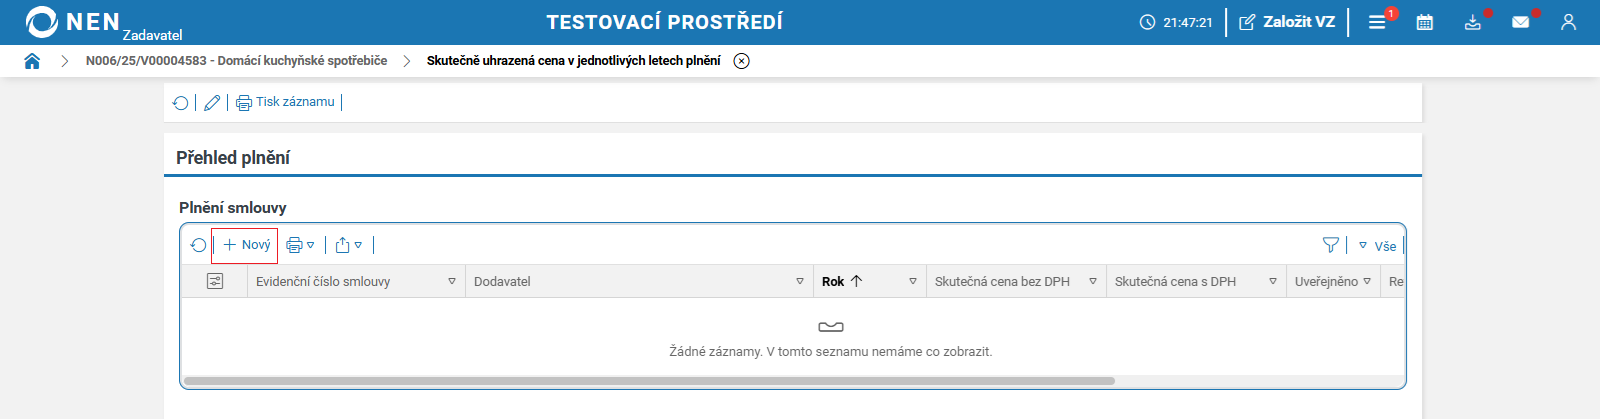The image size is (1600, 419).
Task: Open N006/25/V00004583 Domácí kuchyňské spotřebiče breadcrumb
Action: tap(236, 61)
